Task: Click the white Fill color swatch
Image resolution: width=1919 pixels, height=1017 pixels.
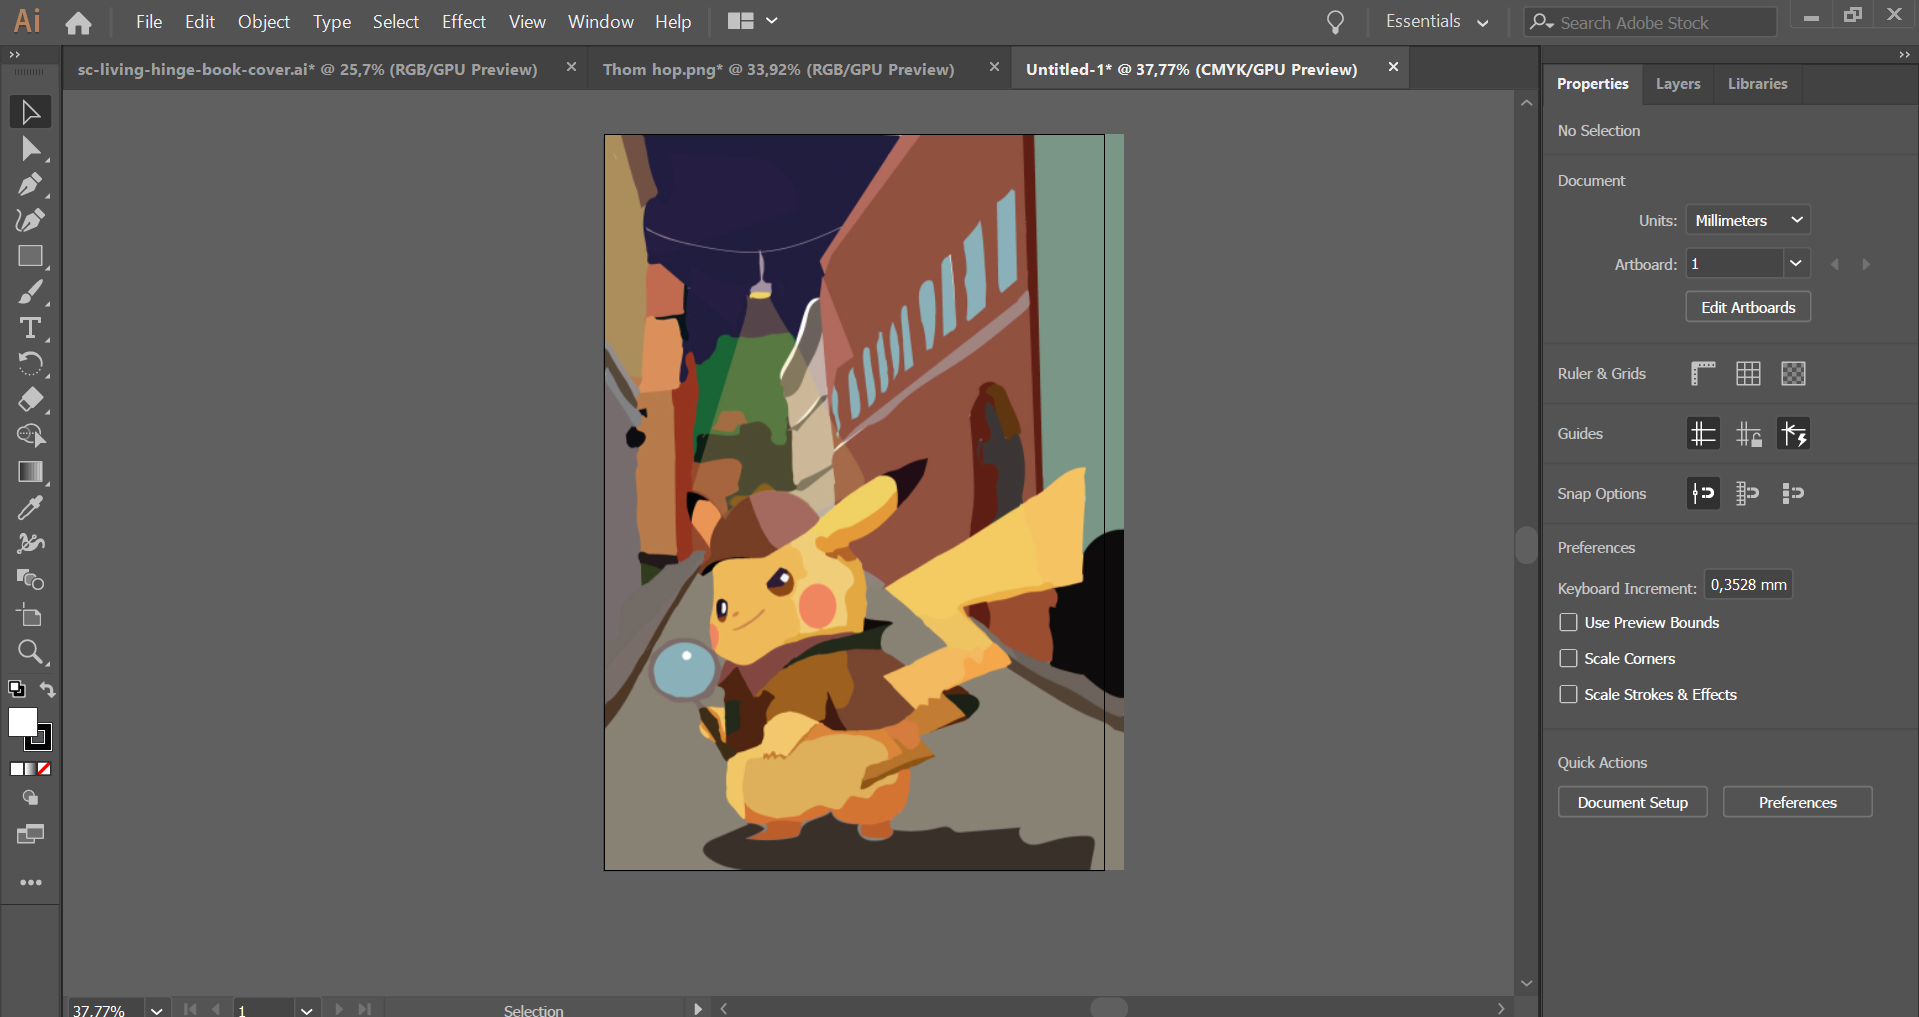Action: pyautogui.click(x=22, y=722)
